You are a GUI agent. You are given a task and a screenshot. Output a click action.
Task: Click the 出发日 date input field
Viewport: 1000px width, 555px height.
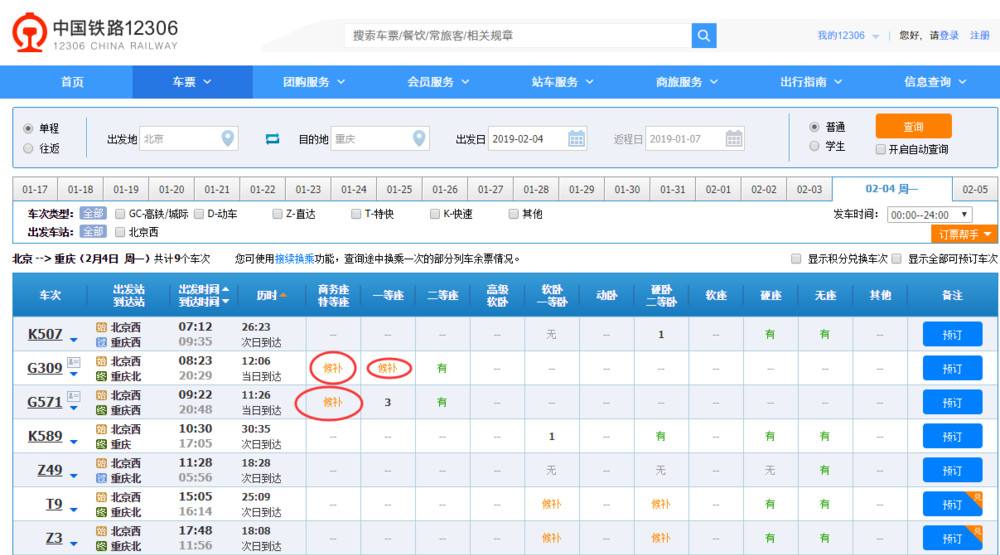537,138
